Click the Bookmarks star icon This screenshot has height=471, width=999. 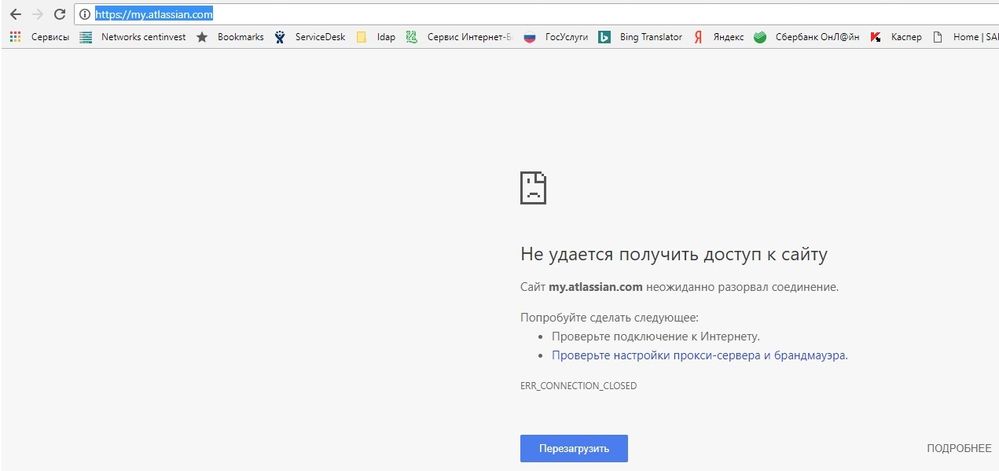[x=202, y=37]
